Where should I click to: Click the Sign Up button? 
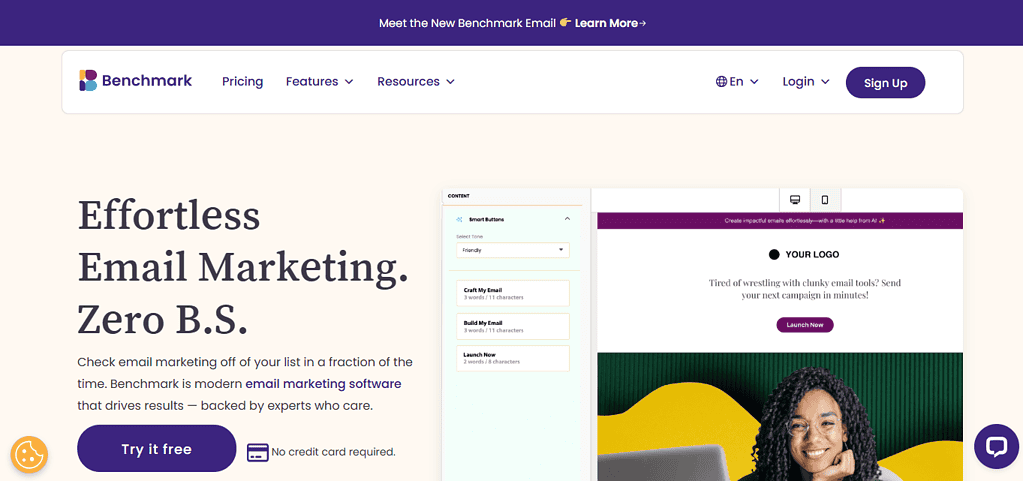pos(885,83)
